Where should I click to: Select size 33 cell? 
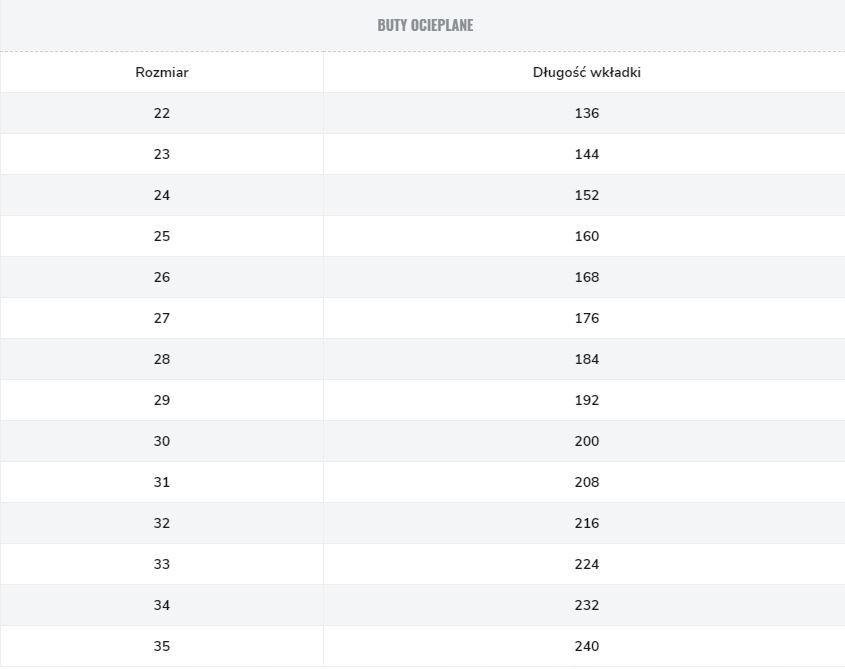point(162,564)
